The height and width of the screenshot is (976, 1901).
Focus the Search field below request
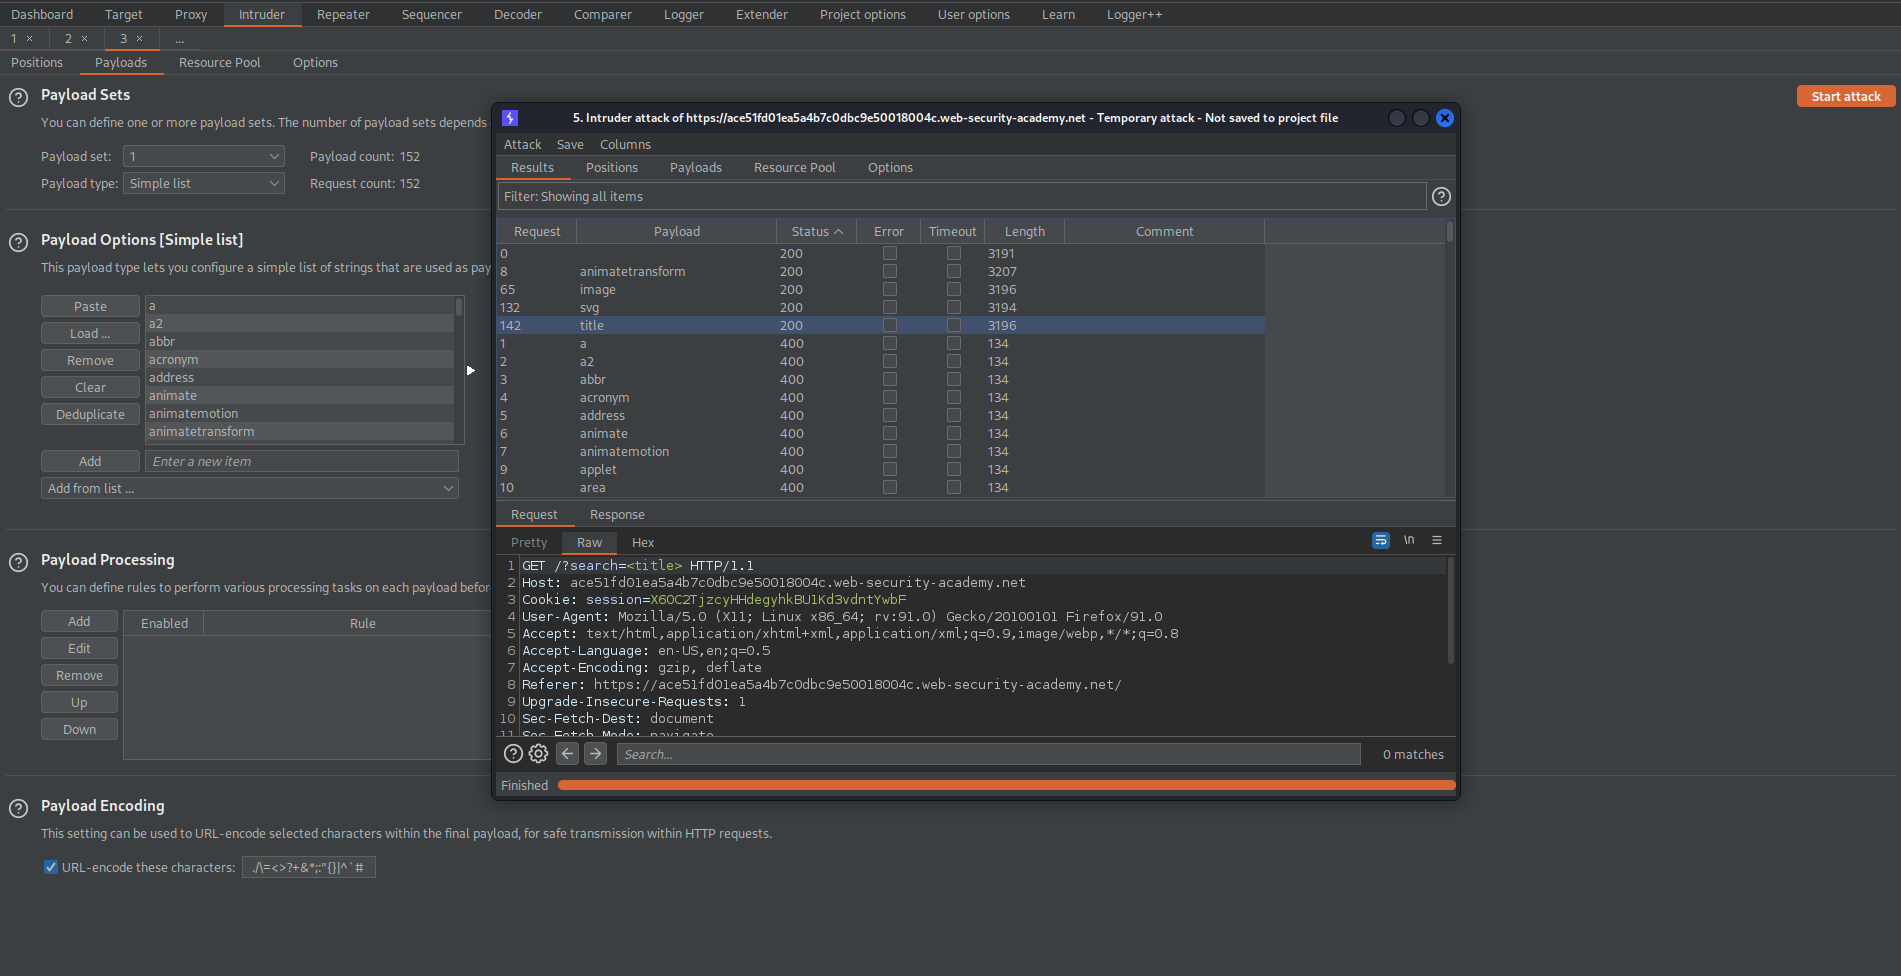(x=988, y=755)
